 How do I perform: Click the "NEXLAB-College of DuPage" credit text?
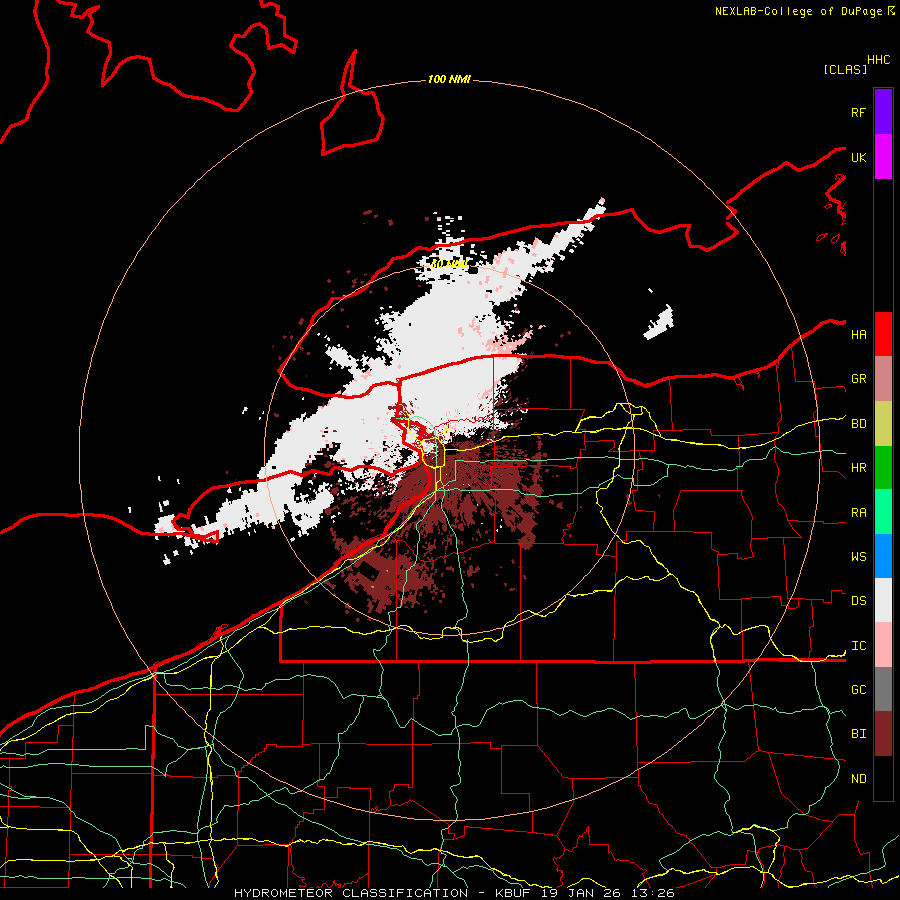(798, 11)
